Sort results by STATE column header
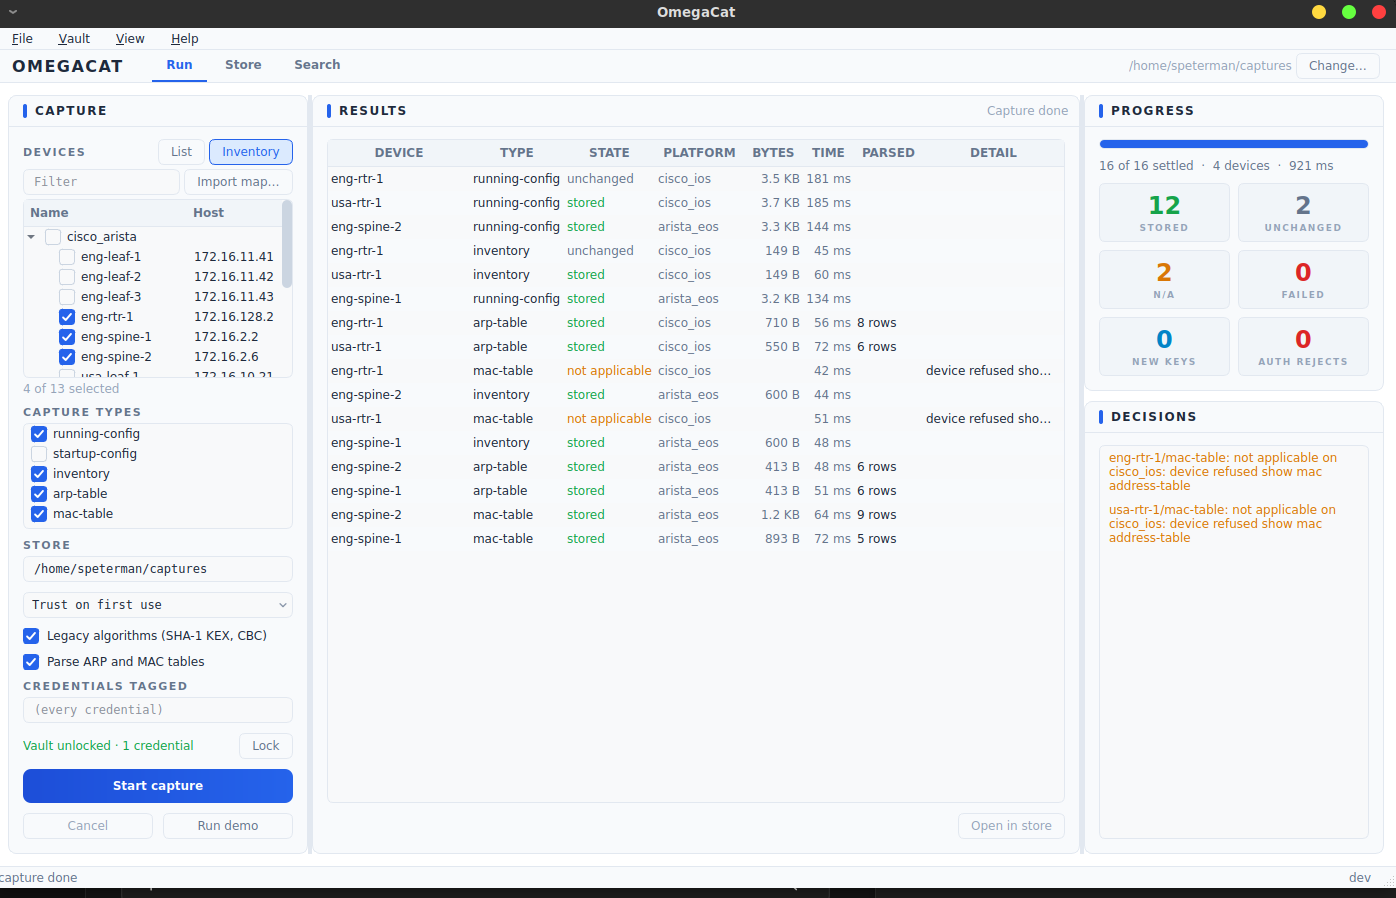Viewport: 1396px width, 898px height. (609, 153)
